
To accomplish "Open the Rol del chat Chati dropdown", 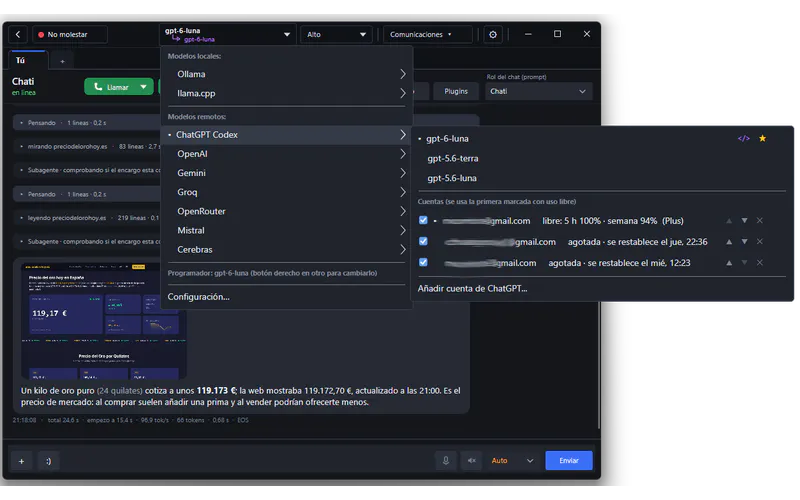I will pos(538,91).
